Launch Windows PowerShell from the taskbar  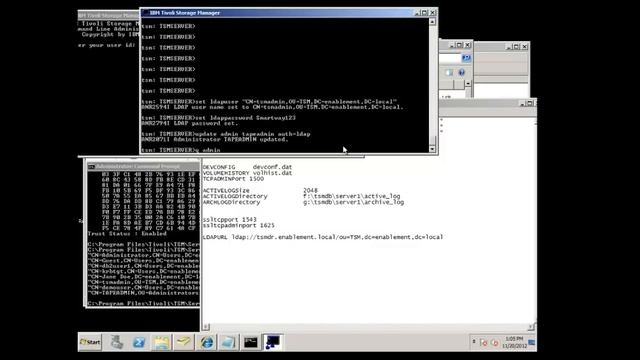(139, 342)
